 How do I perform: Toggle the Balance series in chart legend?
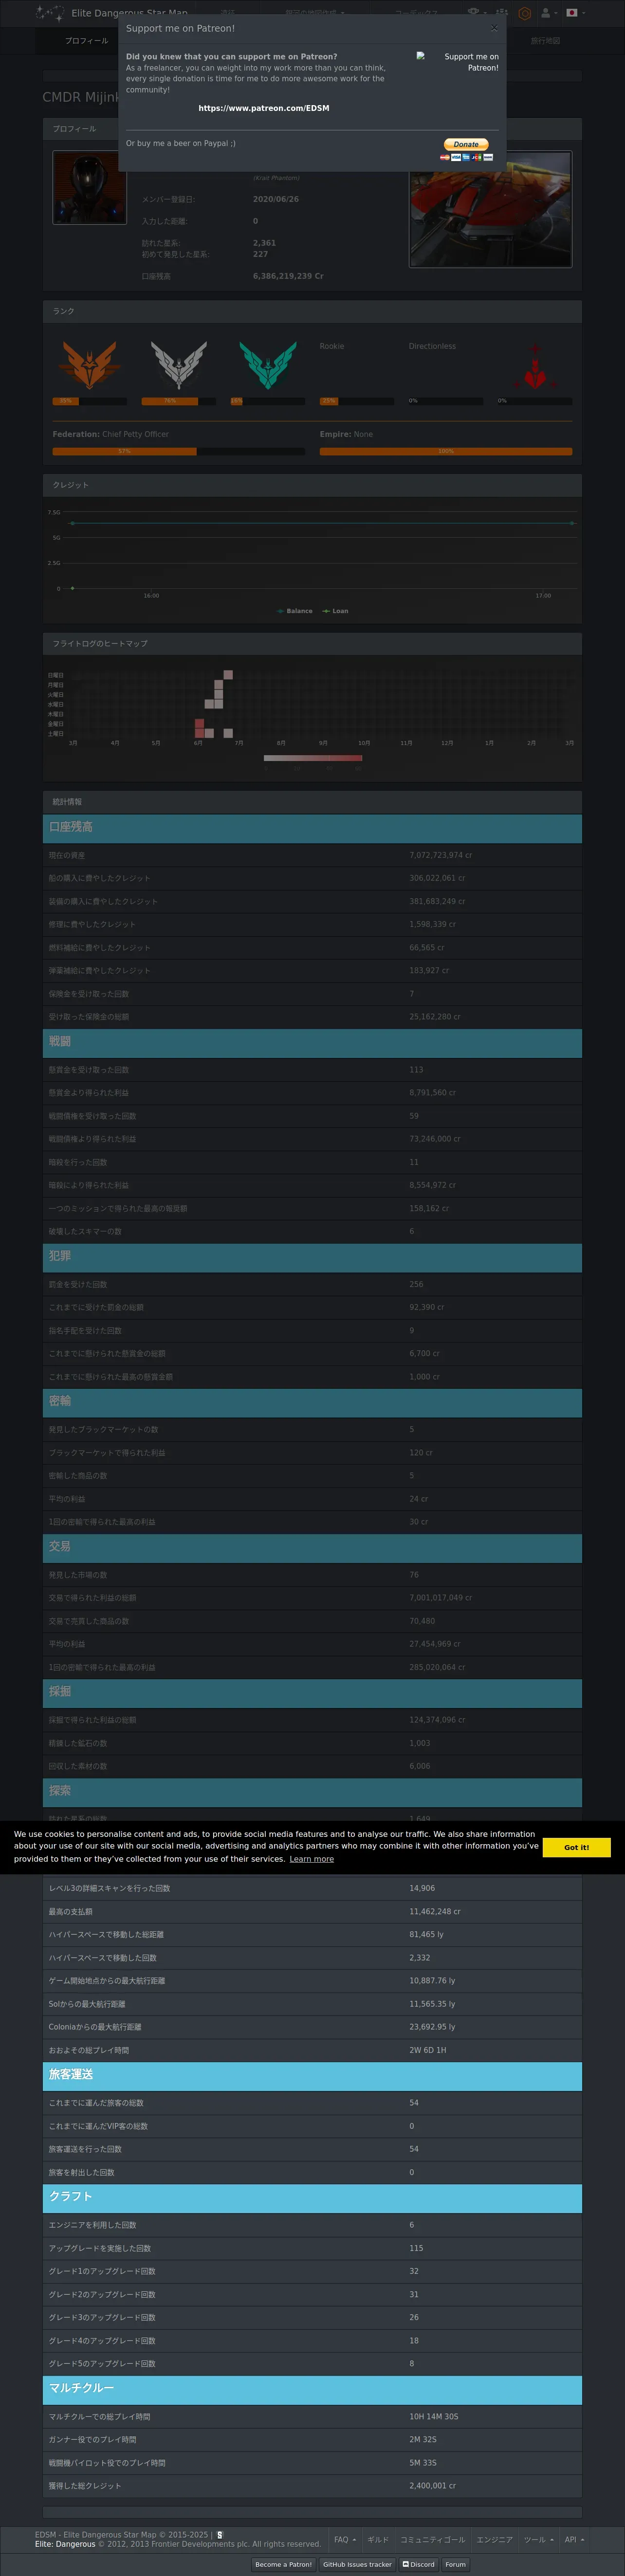pyautogui.click(x=295, y=611)
